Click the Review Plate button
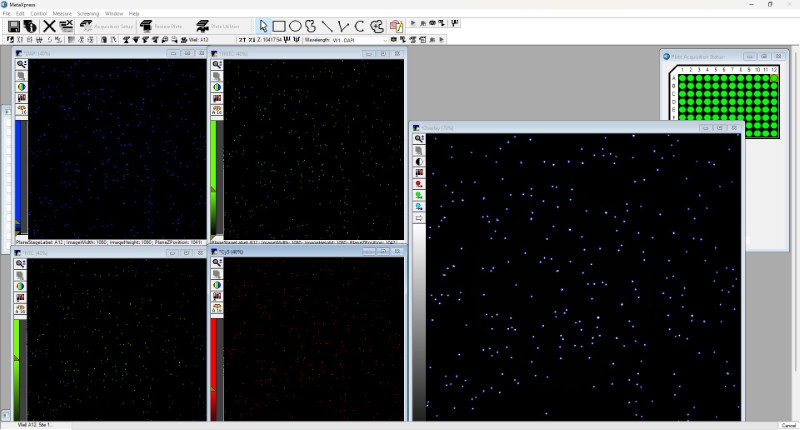Screen dimensions: 800x430 click(x=160, y=26)
